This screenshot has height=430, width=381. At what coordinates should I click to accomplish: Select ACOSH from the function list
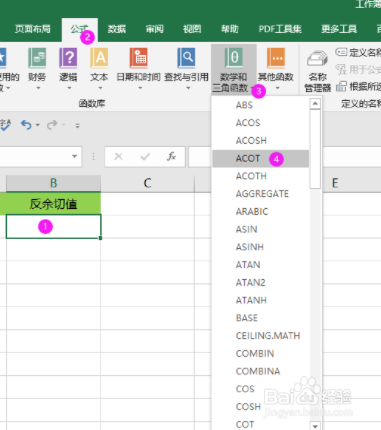pos(261,140)
